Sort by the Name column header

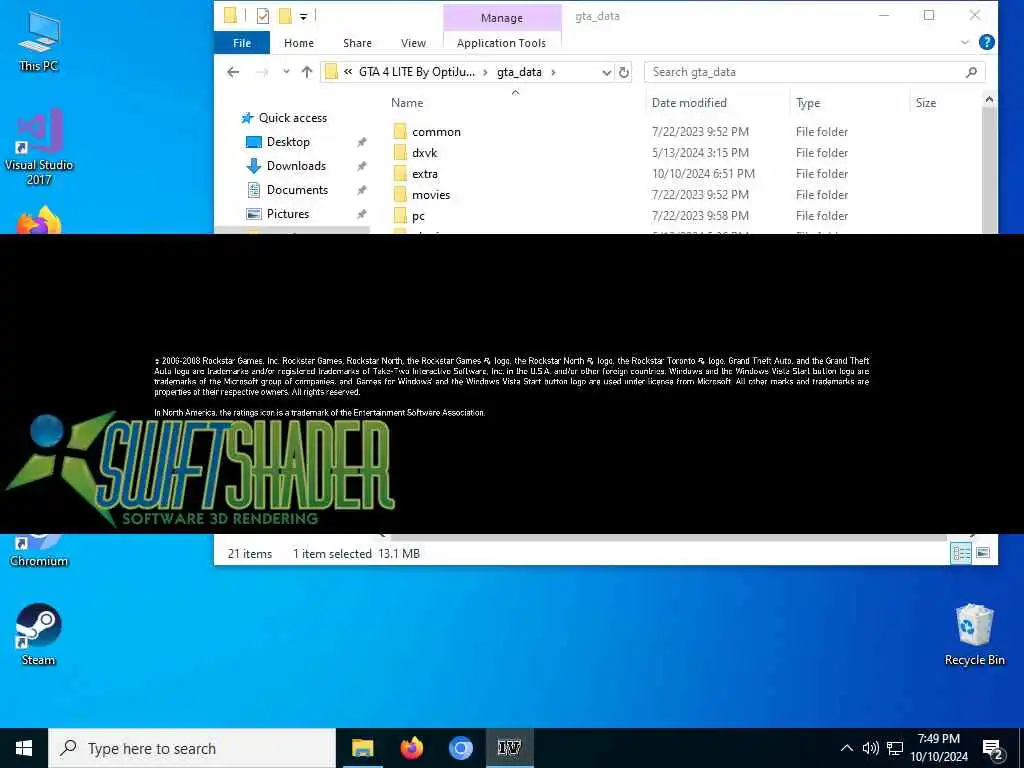[x=407, y=103]
